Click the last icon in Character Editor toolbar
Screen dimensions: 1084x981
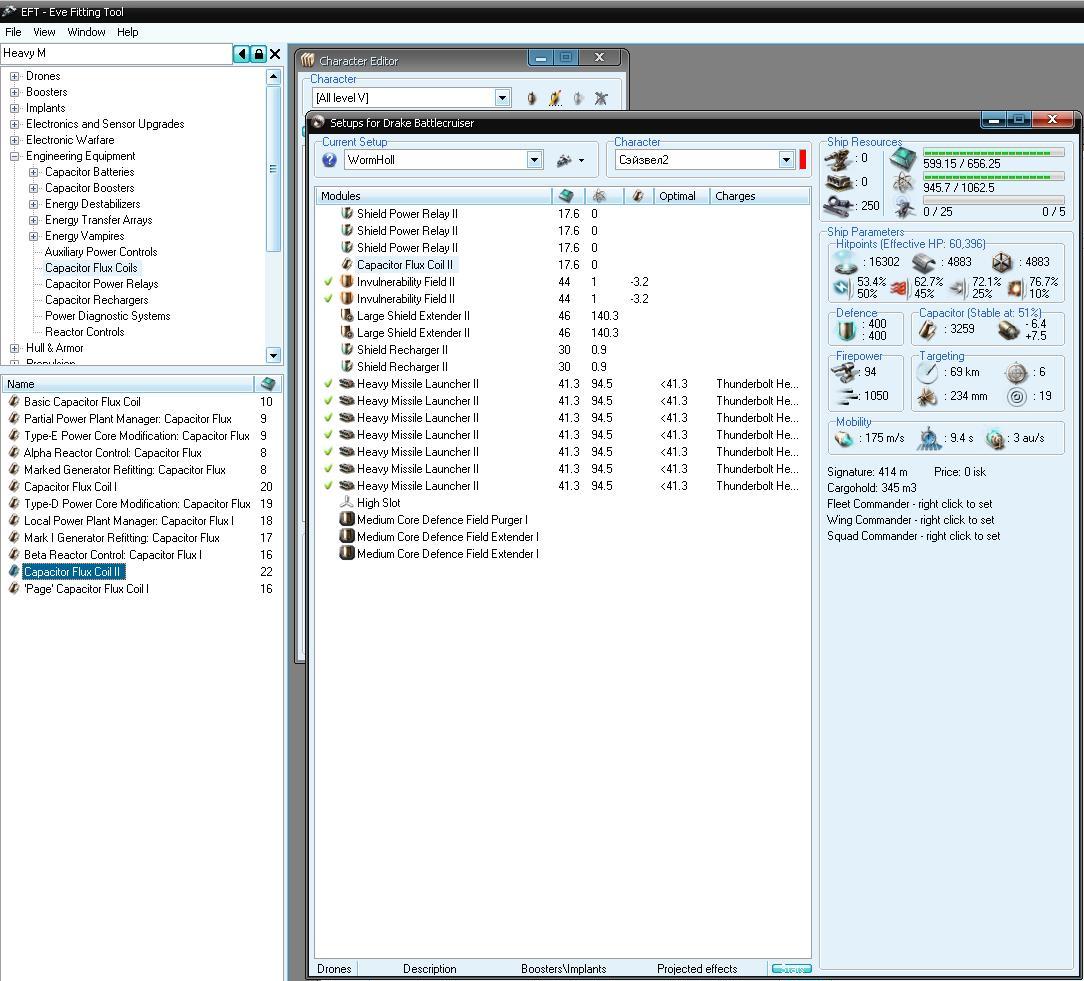click(x=601, y=98)
